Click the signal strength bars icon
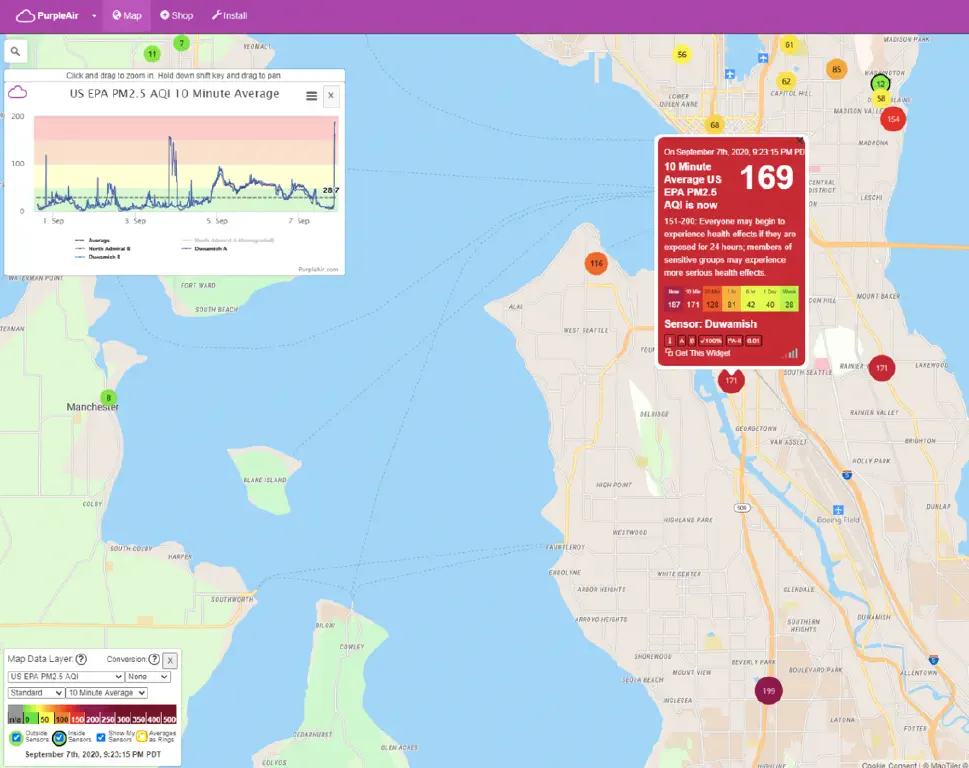The width and height of the screenshot is (969, 768). [790, 354]
